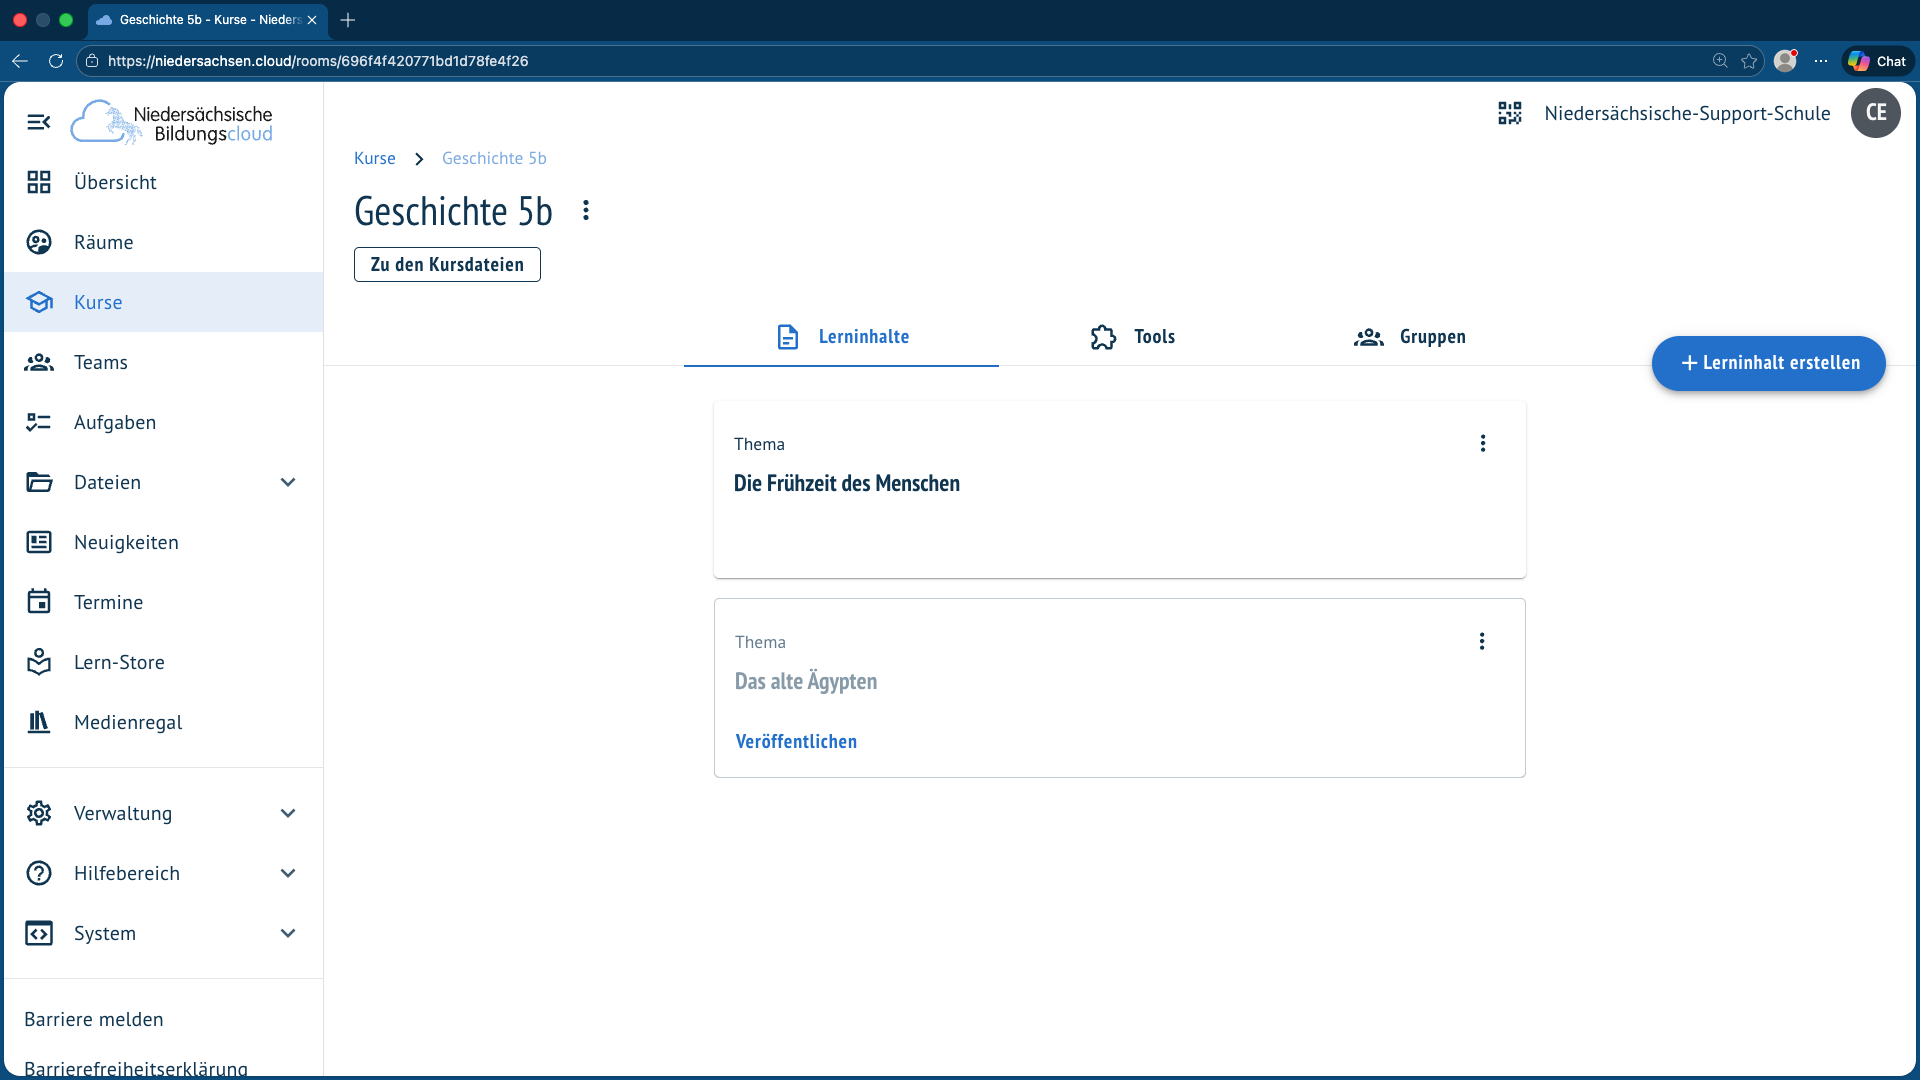Bookmark this page with the star icon
Image resolution: width=1920 pixels, height=1080 pixels.
pyautogui.click(x=1749, y=61)
